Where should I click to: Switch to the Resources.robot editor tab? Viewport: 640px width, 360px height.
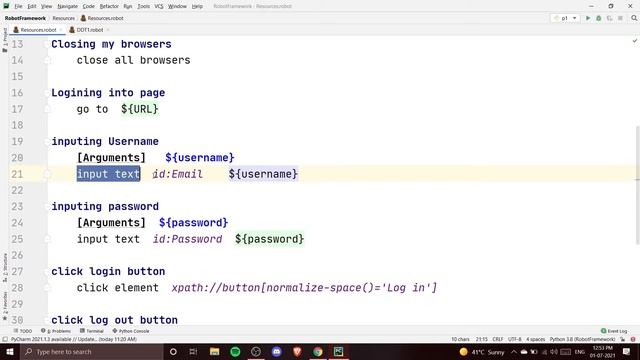tap(38, 30)
